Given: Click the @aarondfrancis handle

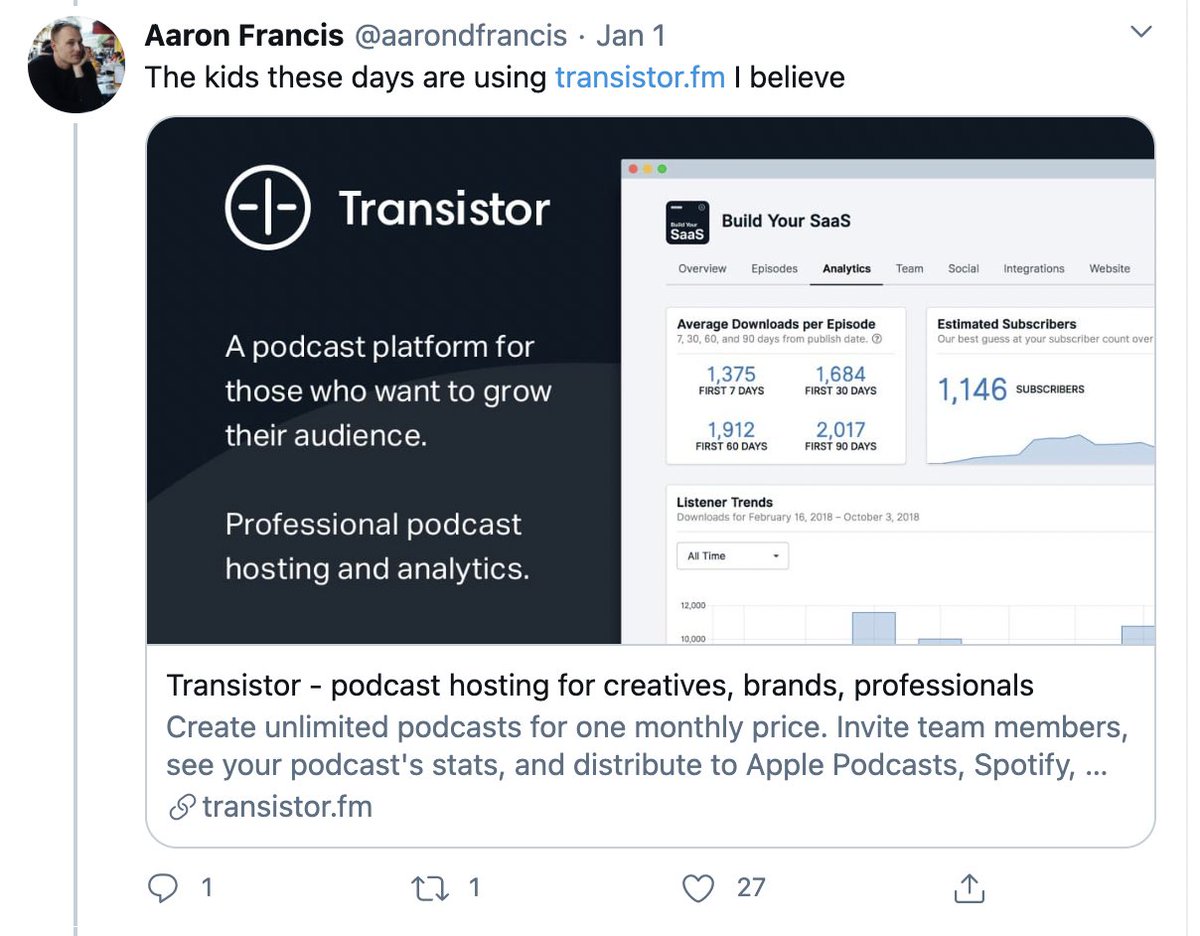Looking at the screenshot, I should coord(458,36).
